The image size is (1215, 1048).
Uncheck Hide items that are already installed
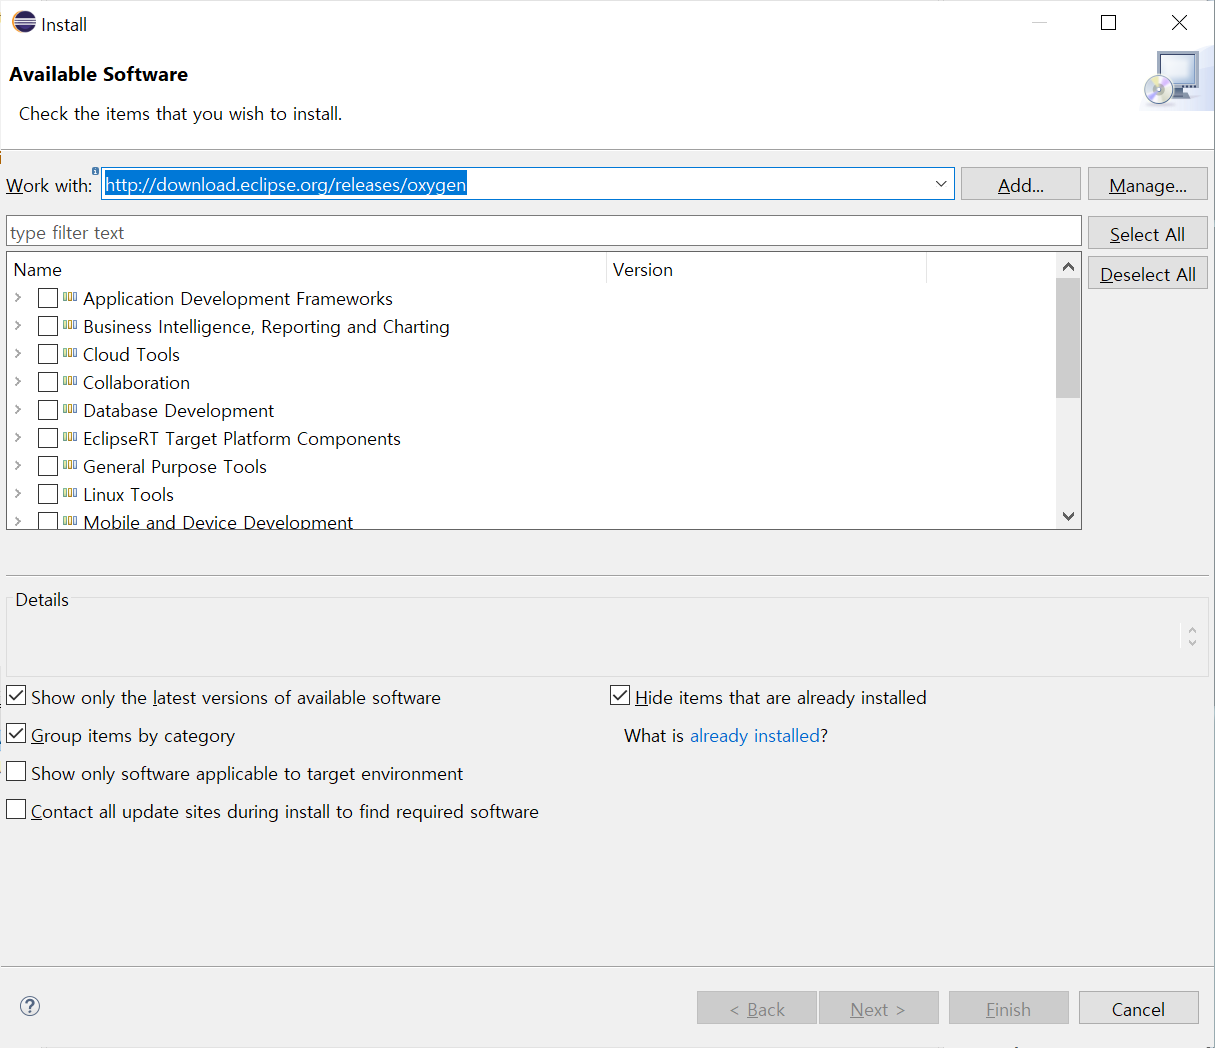click(x=620, y=696)
